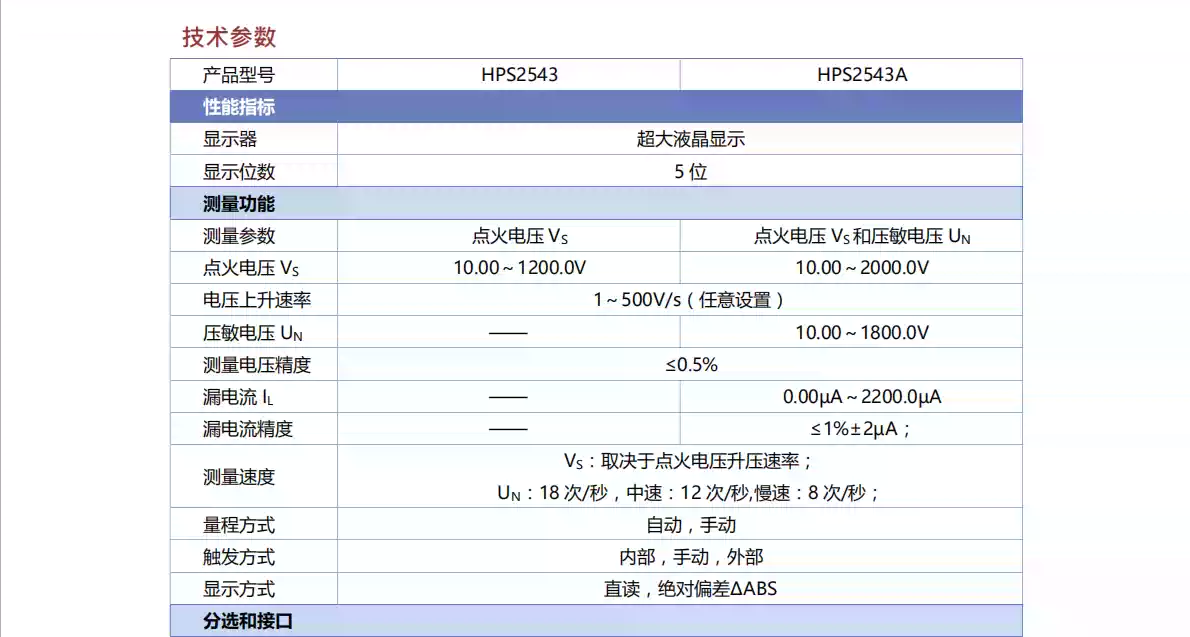Select the 超大液晶显示 display value cell
Screen dimensions: 1190x637
pos(690,139)
